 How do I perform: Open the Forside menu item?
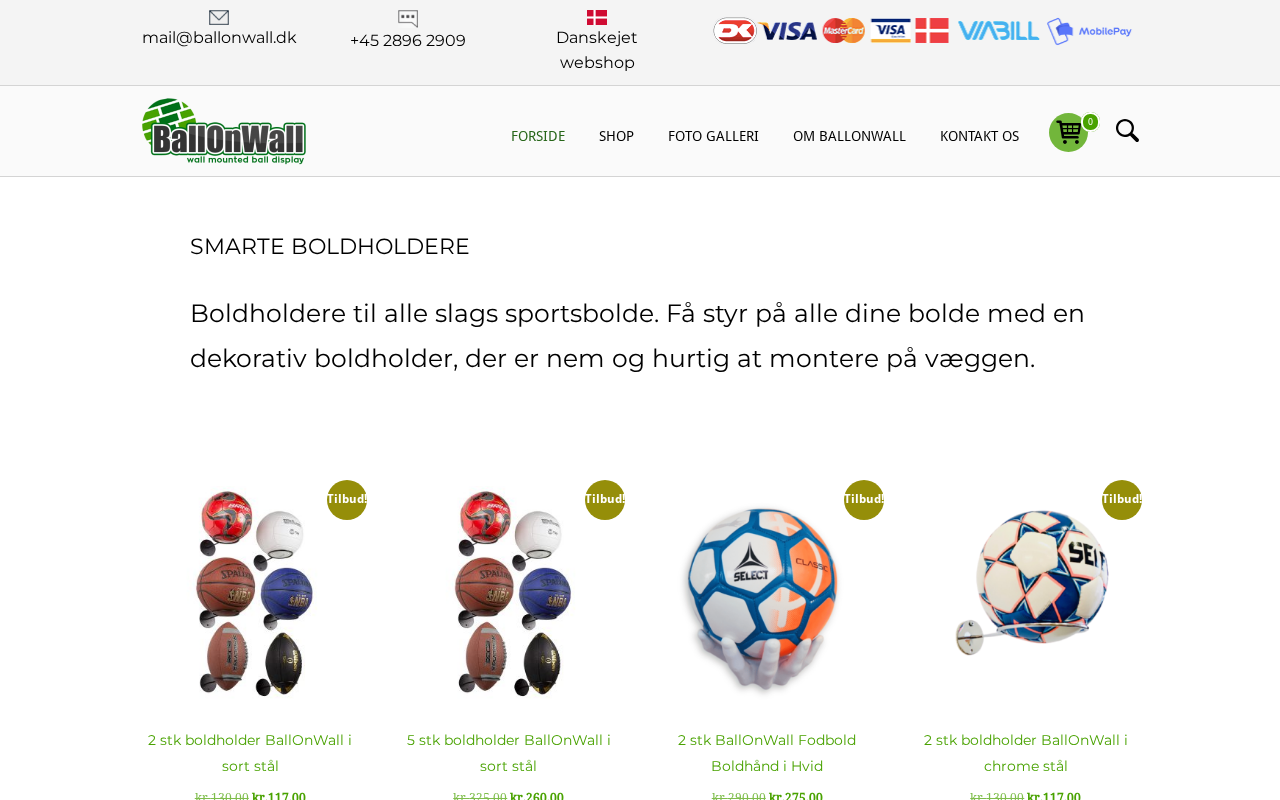(538, 136)
